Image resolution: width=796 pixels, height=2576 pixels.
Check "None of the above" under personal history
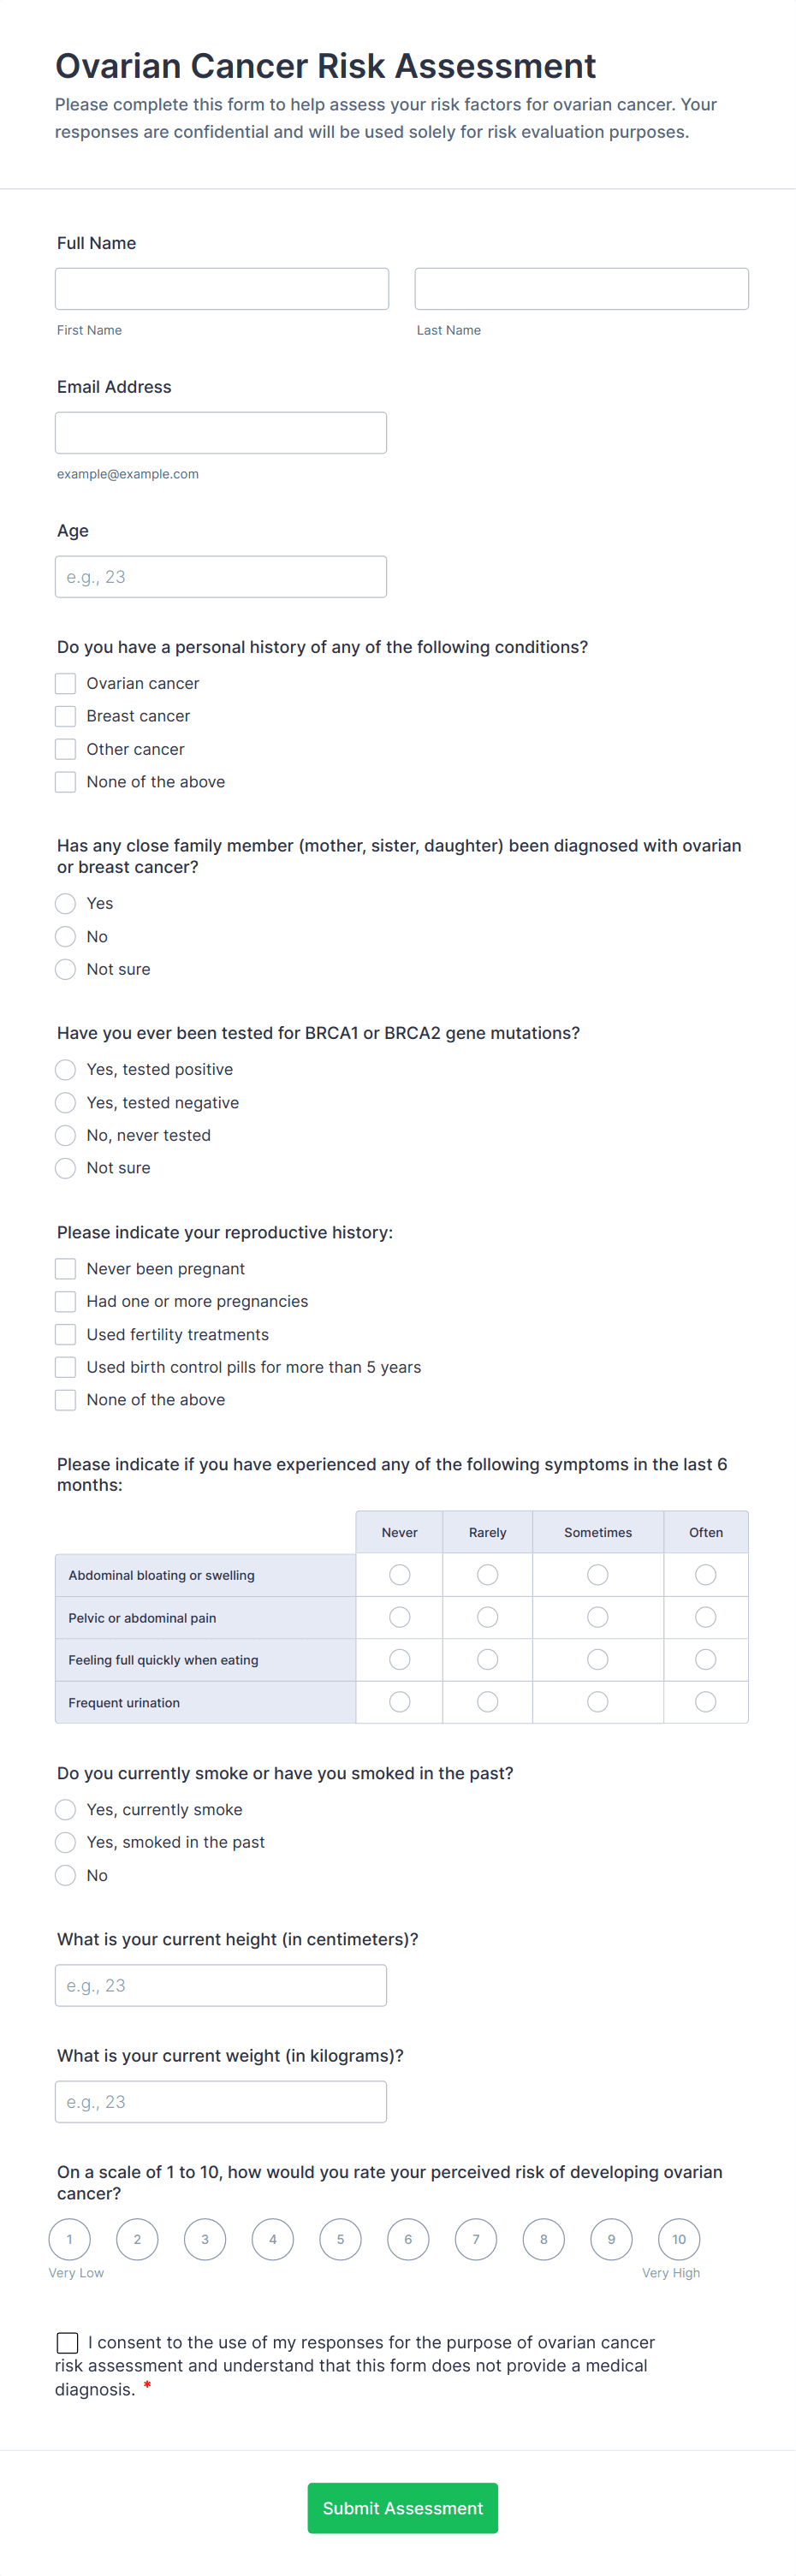pyautogui.click(x=65, y=781)
